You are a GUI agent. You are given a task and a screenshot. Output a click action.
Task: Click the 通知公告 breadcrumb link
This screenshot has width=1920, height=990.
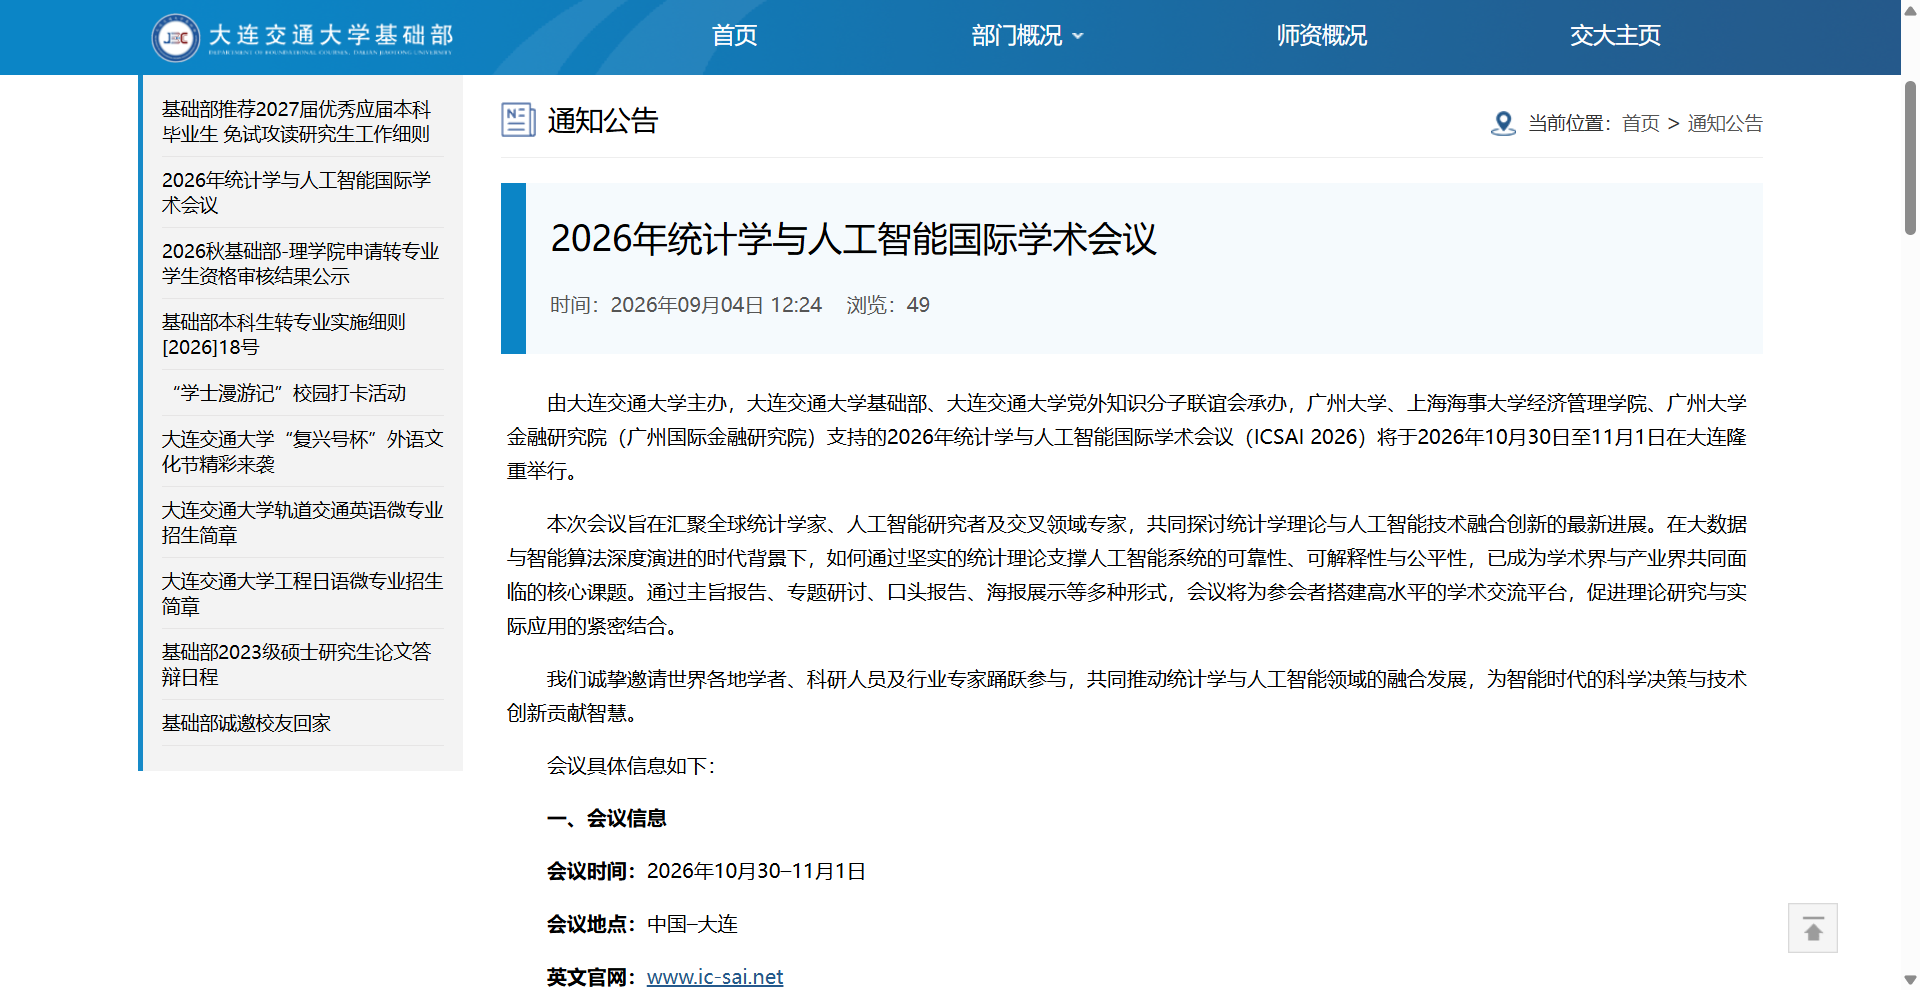click(1725, 123)
